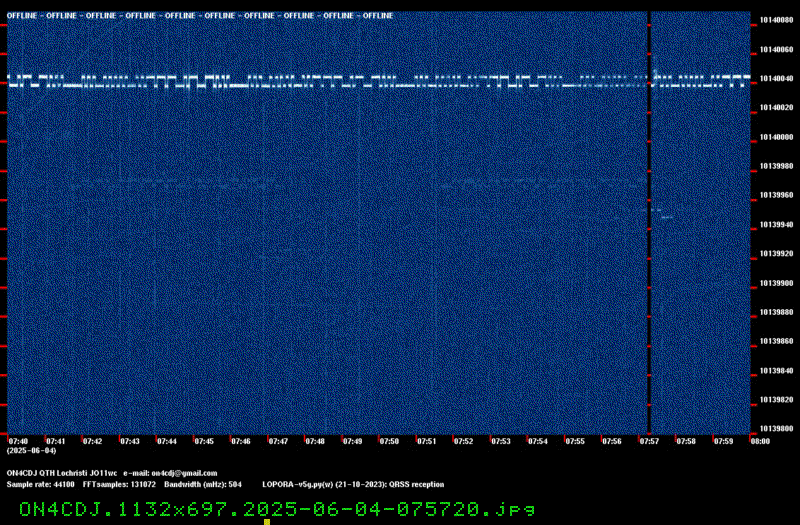Select the OFFLINE status banner text
The width and height of the screenshot is (800, 525).
tap(200, 16)
